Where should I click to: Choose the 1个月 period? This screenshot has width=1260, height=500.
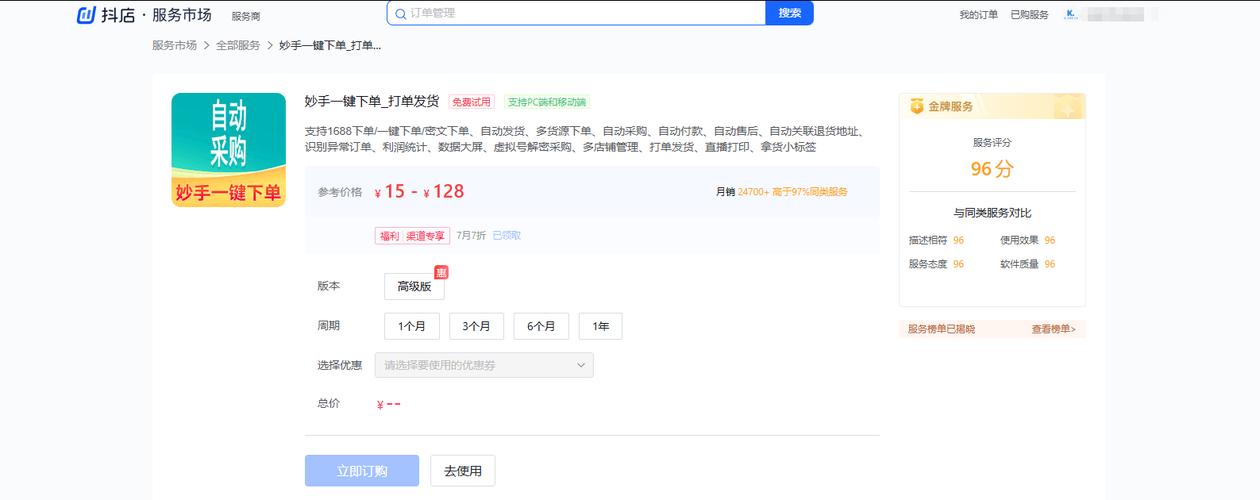(412, 326)
